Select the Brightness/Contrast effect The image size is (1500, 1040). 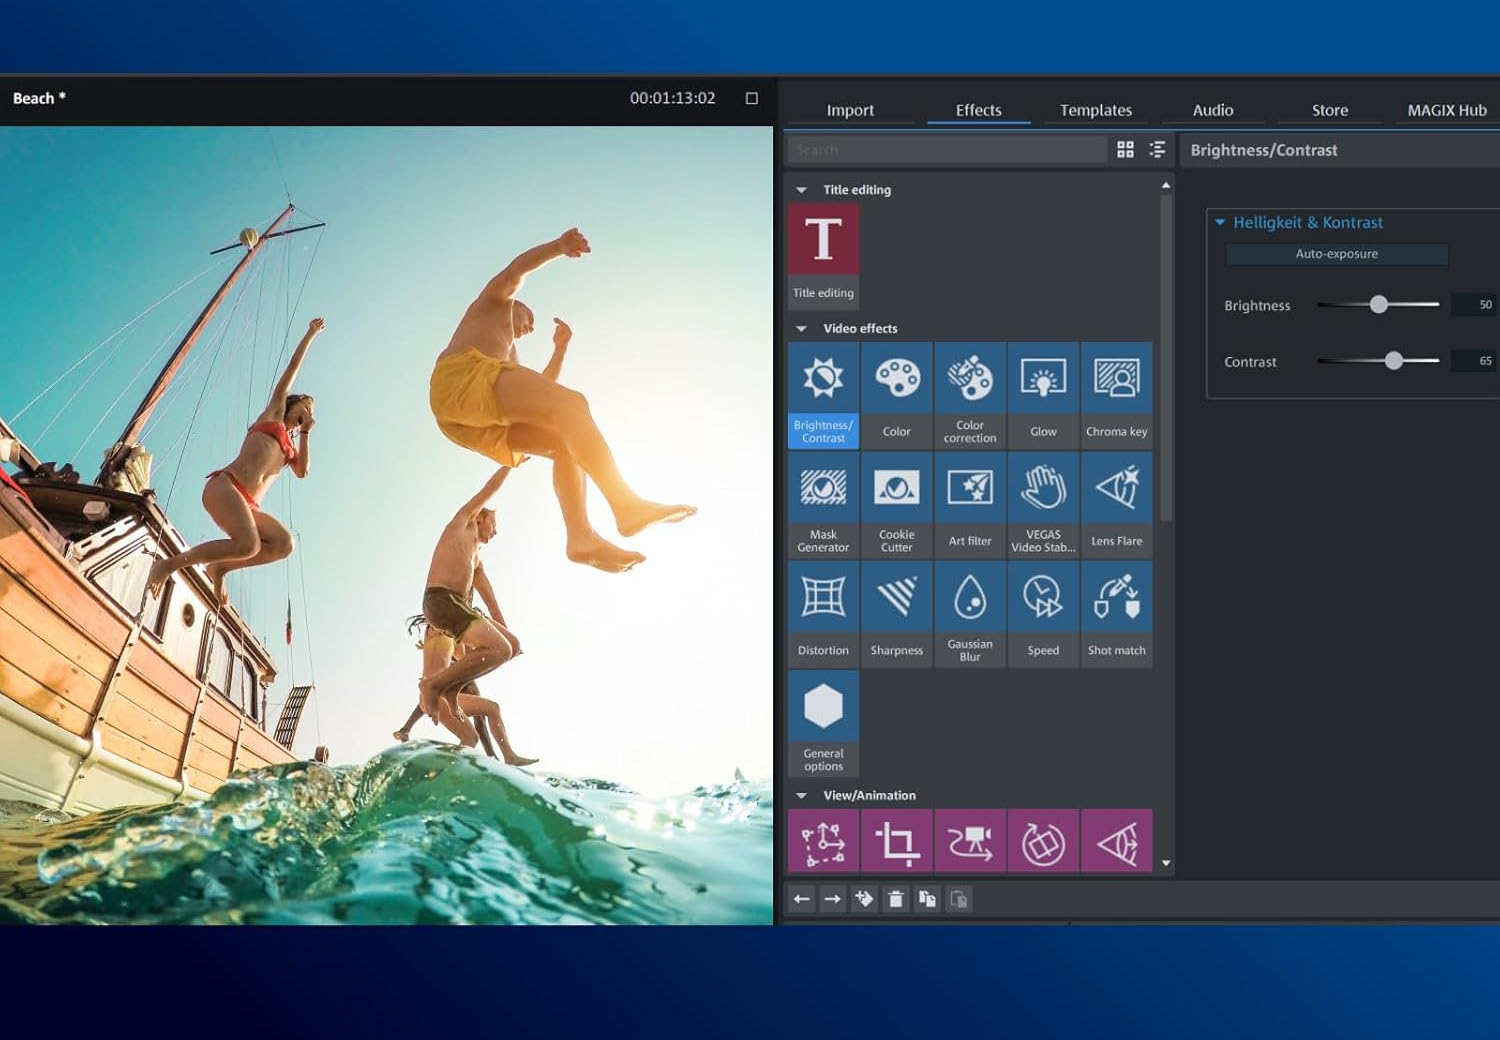pyautogui.click(x=823, y=395)
